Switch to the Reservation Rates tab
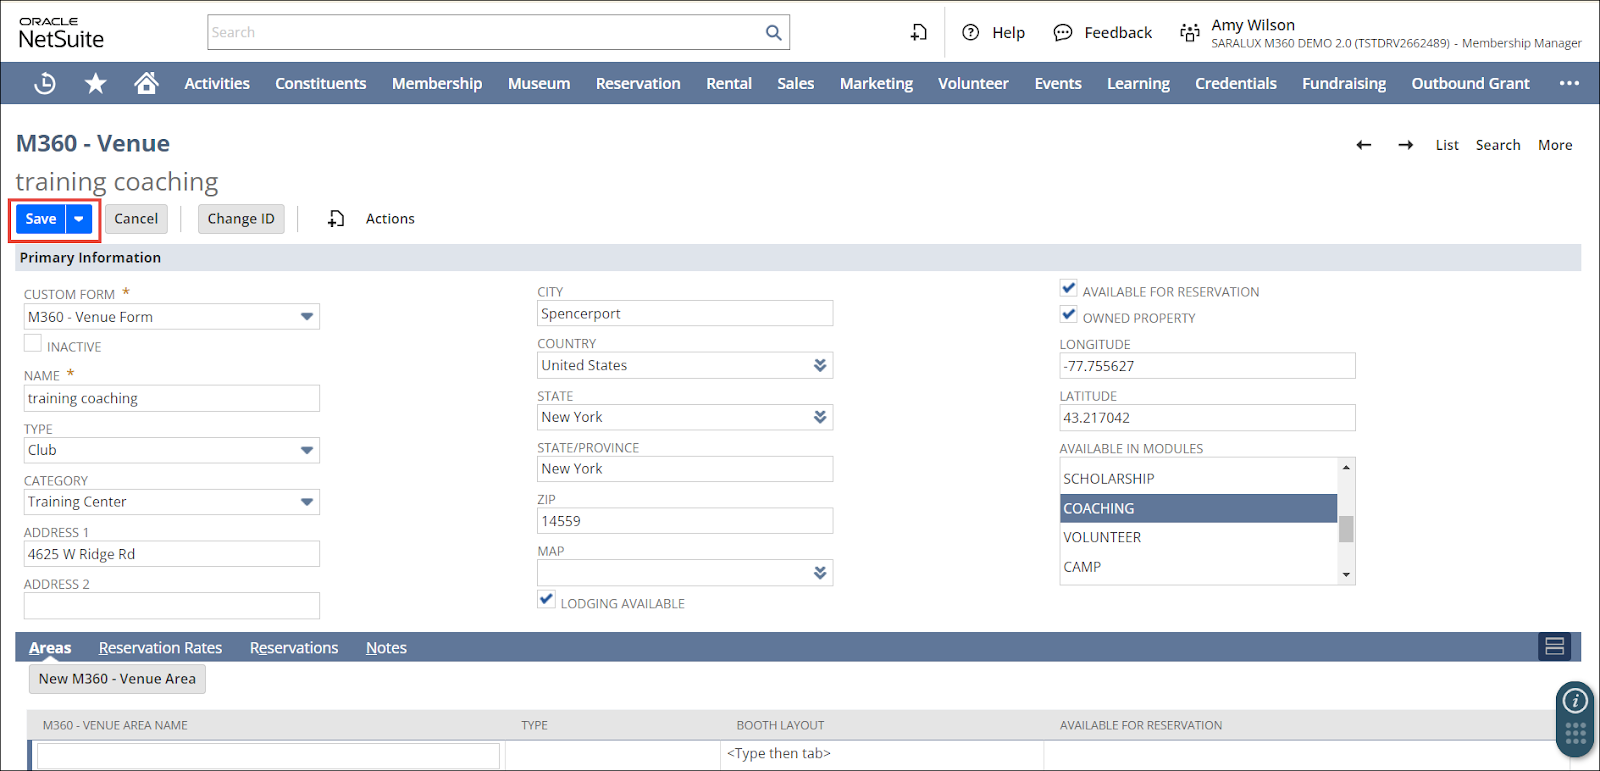Viewport: 1600px width, 771px height. [x=160, y=648]
